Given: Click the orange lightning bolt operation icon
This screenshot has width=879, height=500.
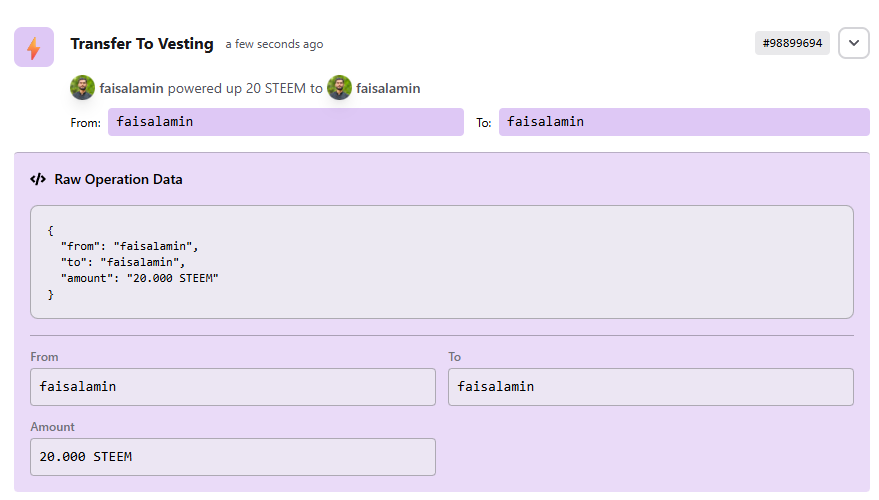Looking at the screenshot, I should point(34,47).
